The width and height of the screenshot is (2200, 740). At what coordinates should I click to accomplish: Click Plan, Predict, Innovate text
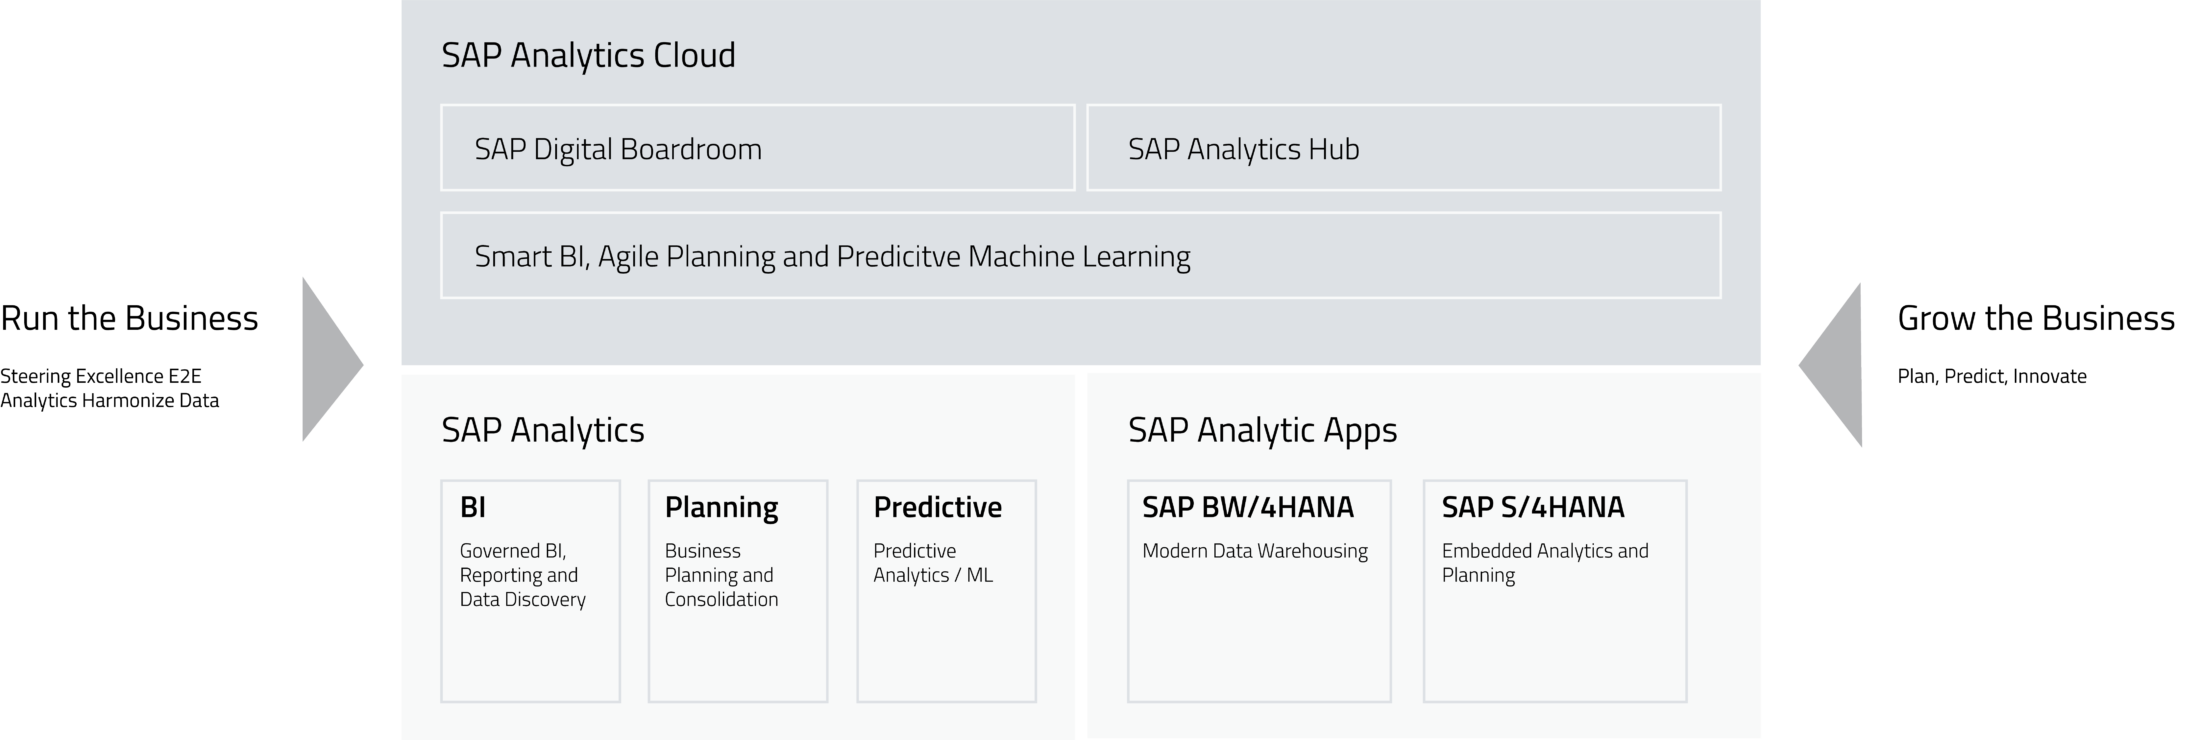click(1992, 377)
